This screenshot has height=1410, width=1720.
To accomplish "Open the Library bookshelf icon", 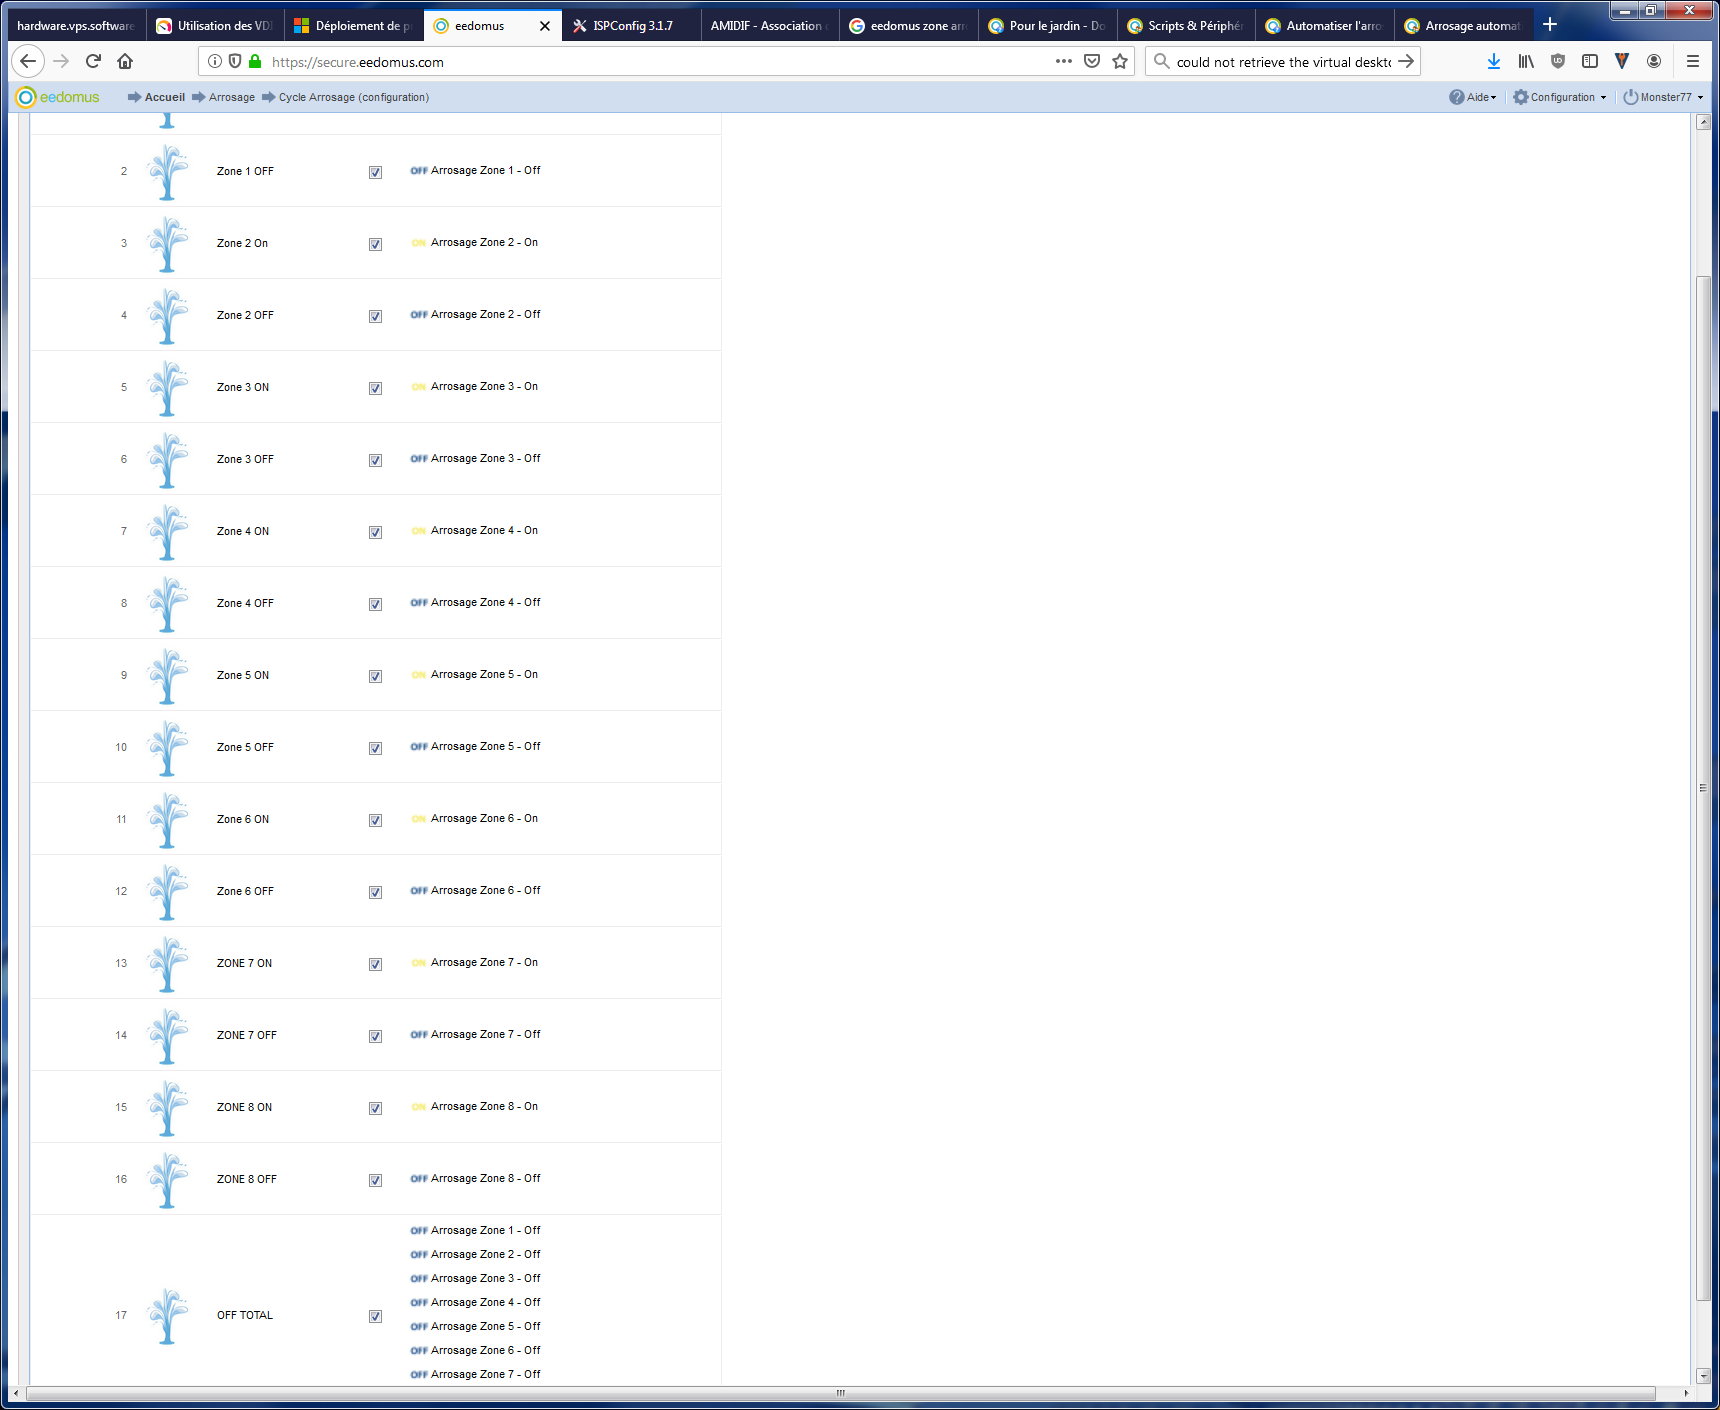I will [x=1526, y=61].
